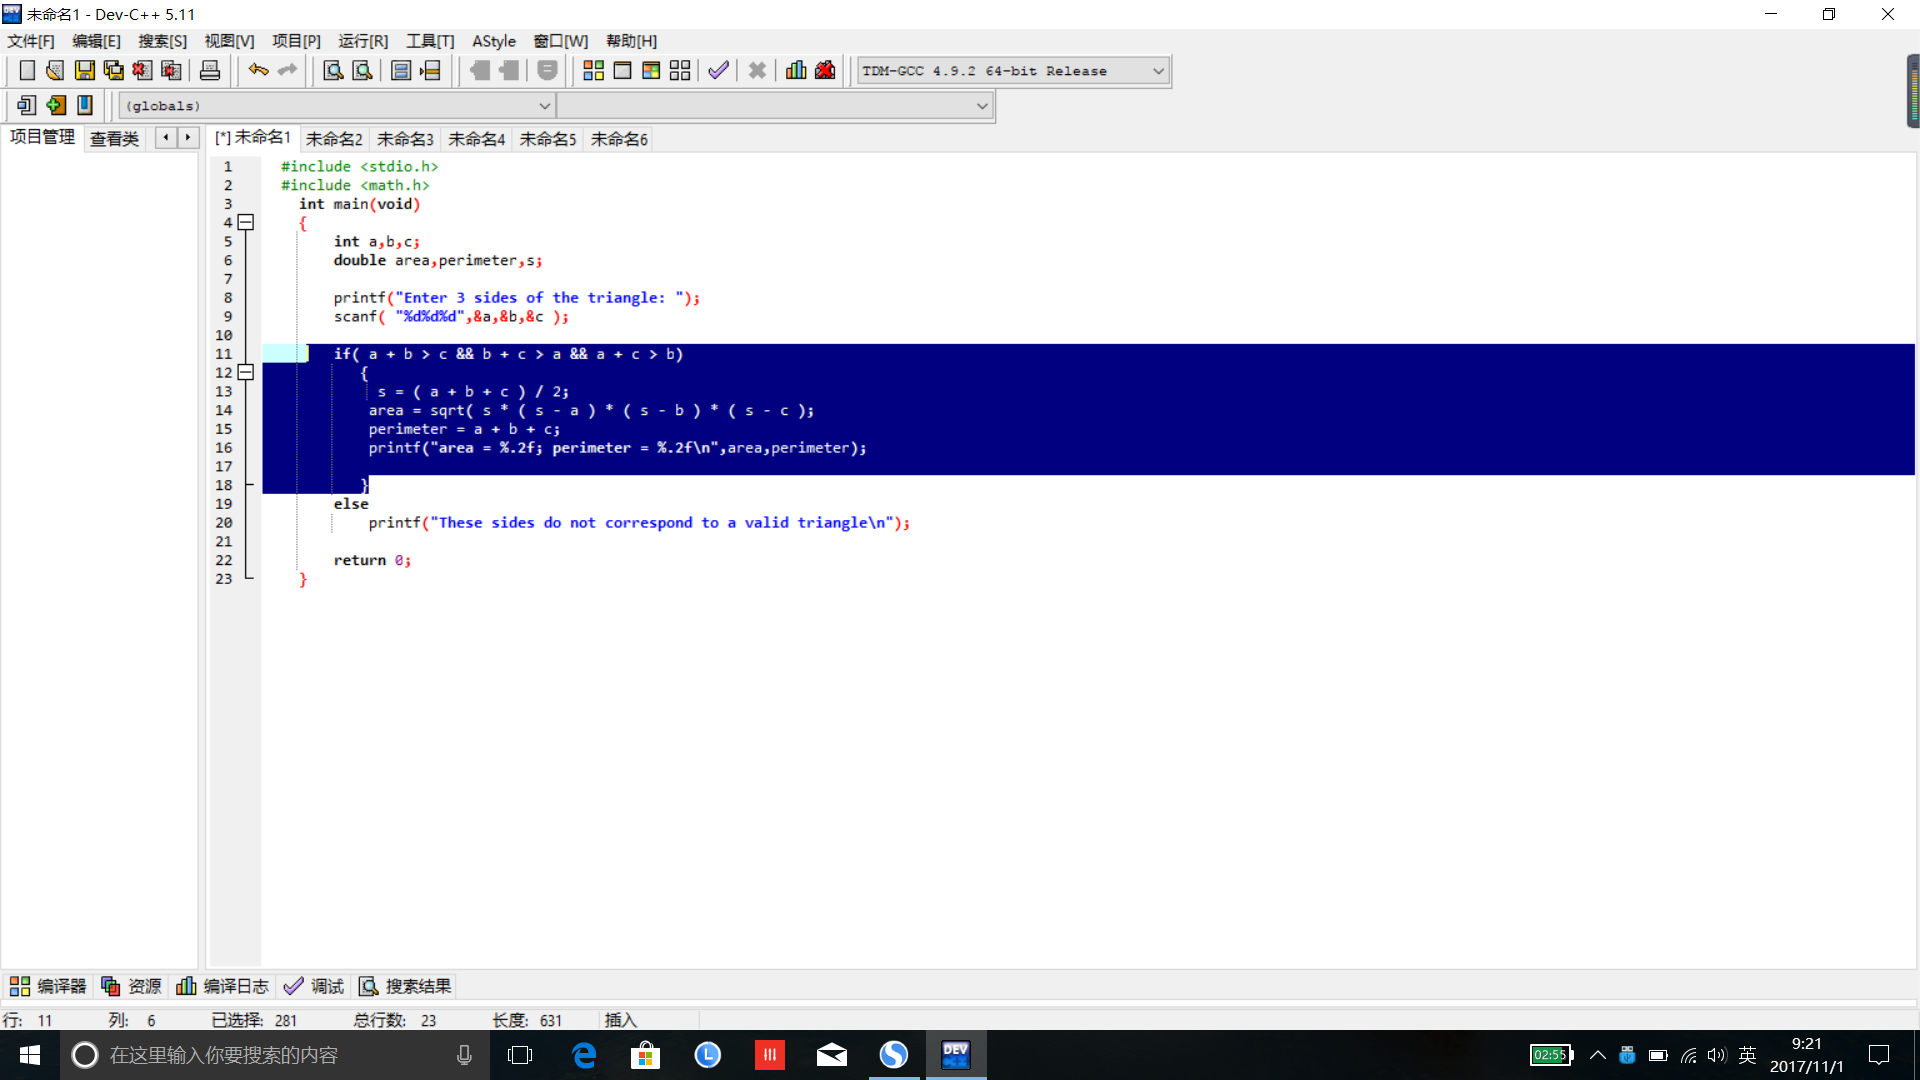Screen dimensions: 1920x1080
Task: Compile and run the program
Action: (x=651, y=71)
